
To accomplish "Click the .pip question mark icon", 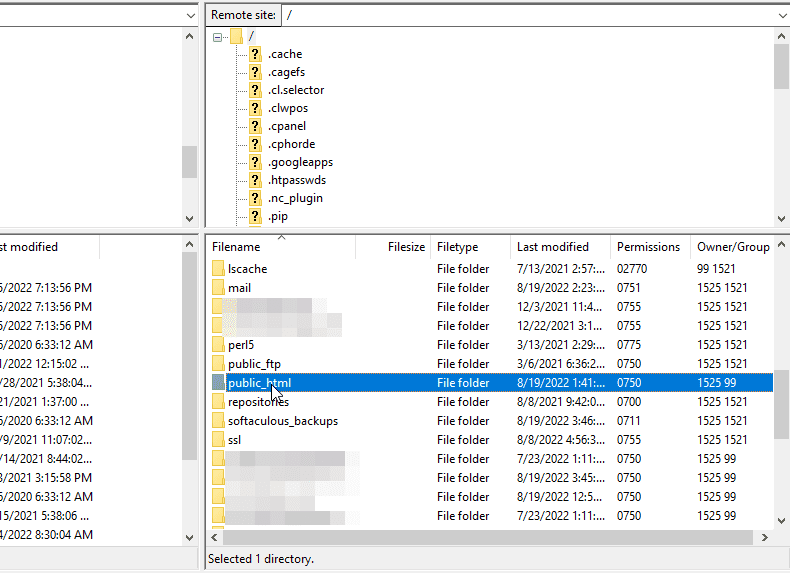I will tap(255, 216).
